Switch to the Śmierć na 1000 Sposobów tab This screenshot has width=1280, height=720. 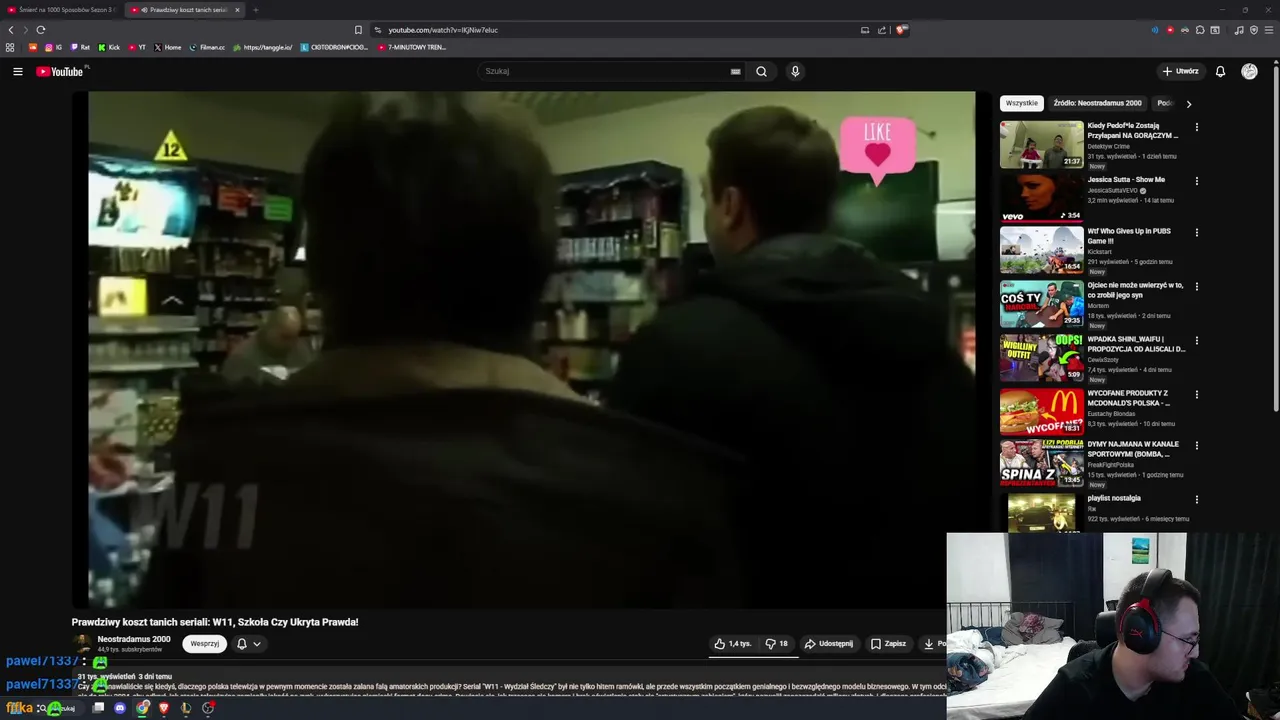62,10
